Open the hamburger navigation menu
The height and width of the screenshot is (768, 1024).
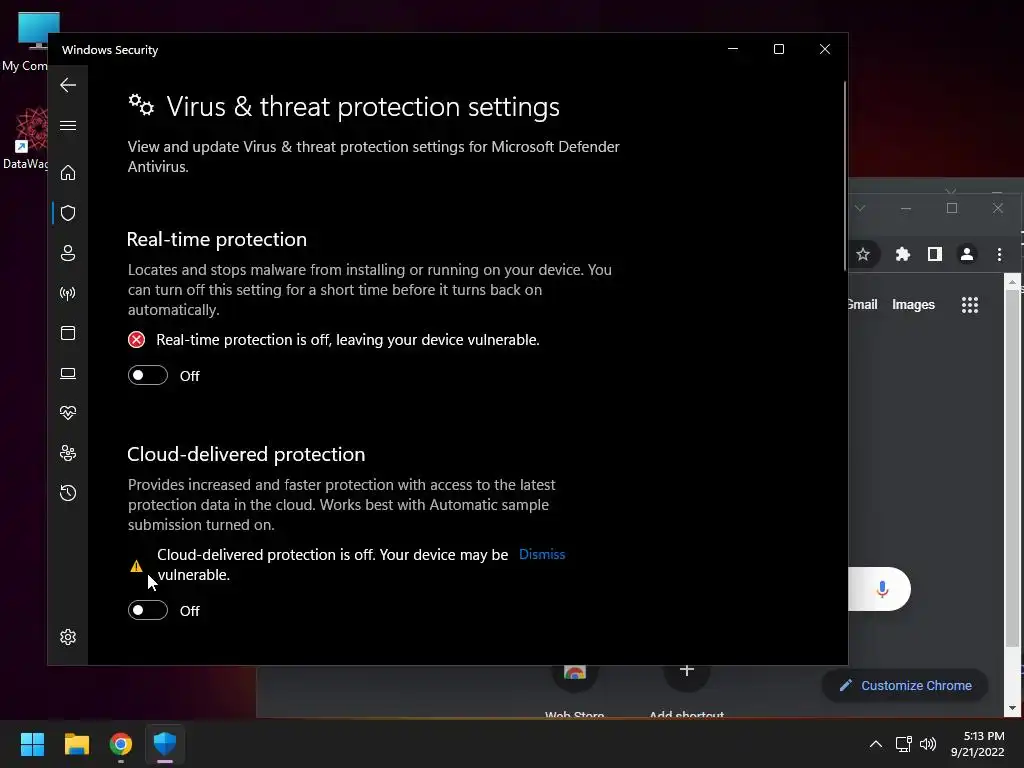pyautogui.click(x=68, y=125)
